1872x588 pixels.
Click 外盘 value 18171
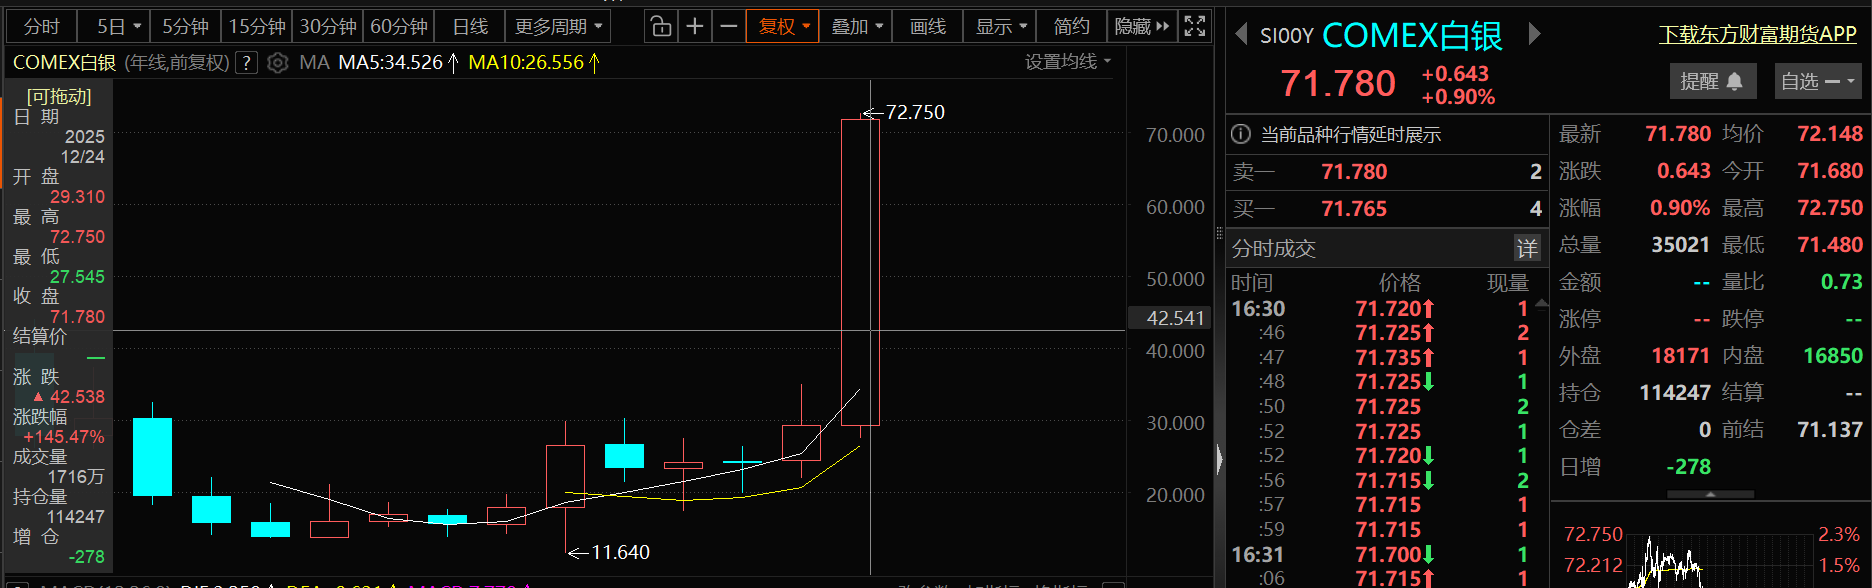click(x=1681, y=356)
